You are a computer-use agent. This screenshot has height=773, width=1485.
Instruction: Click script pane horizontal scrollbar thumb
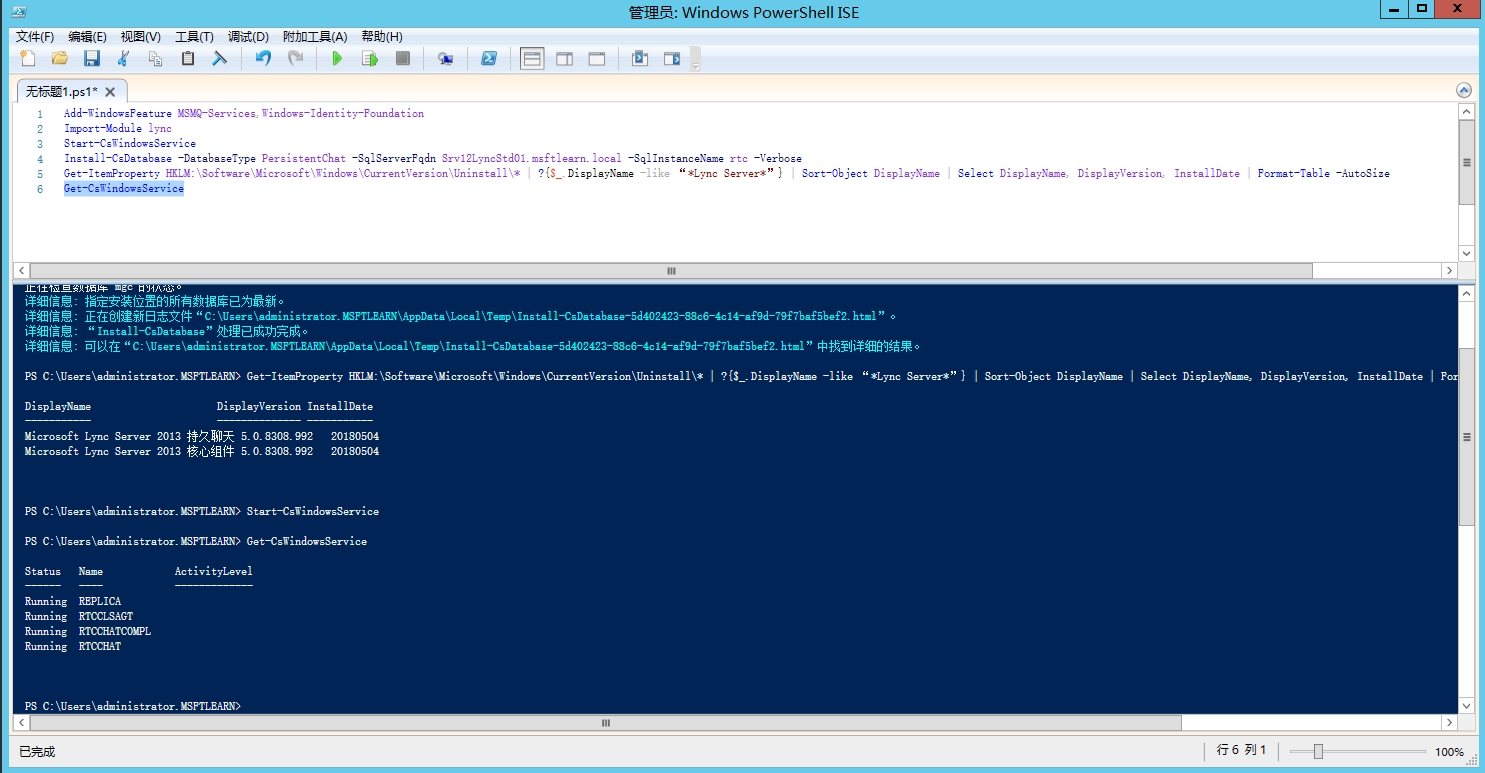(x=671, y=271)
